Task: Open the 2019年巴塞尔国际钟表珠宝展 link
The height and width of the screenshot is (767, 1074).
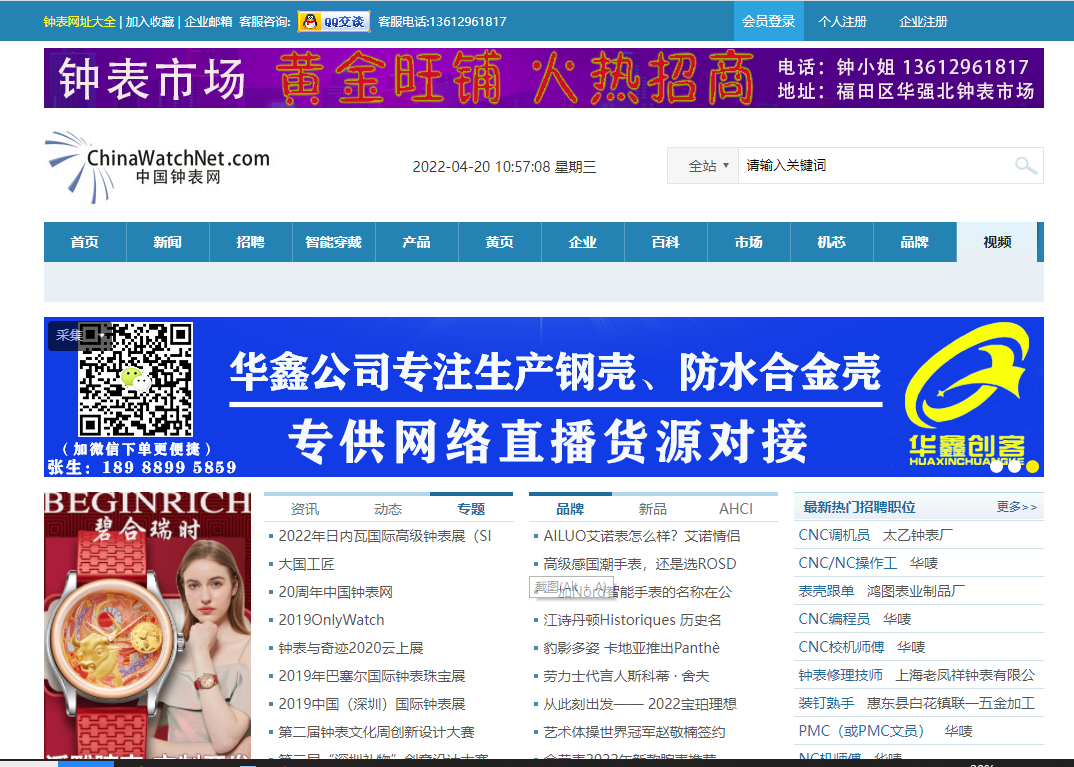Action: point(372,677)
